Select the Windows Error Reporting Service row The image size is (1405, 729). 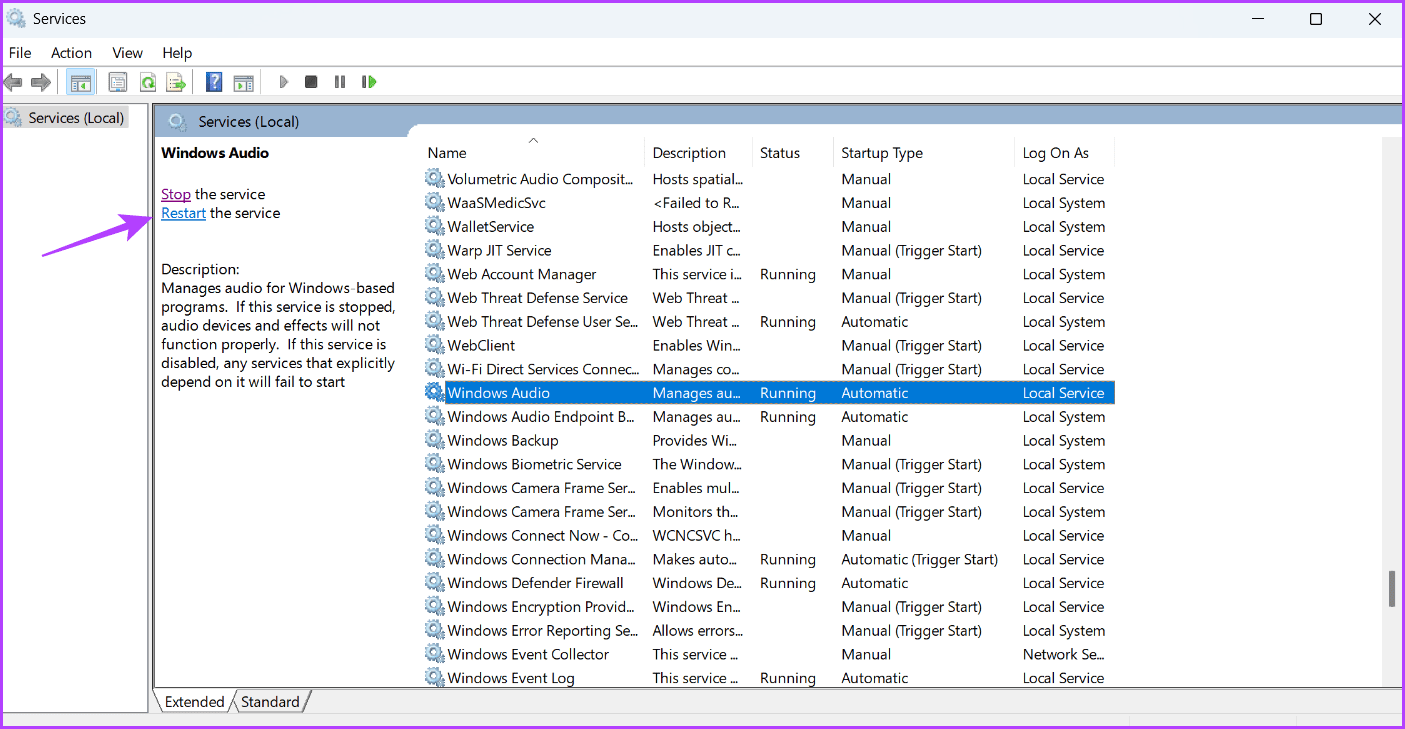[x=768, y=631]
